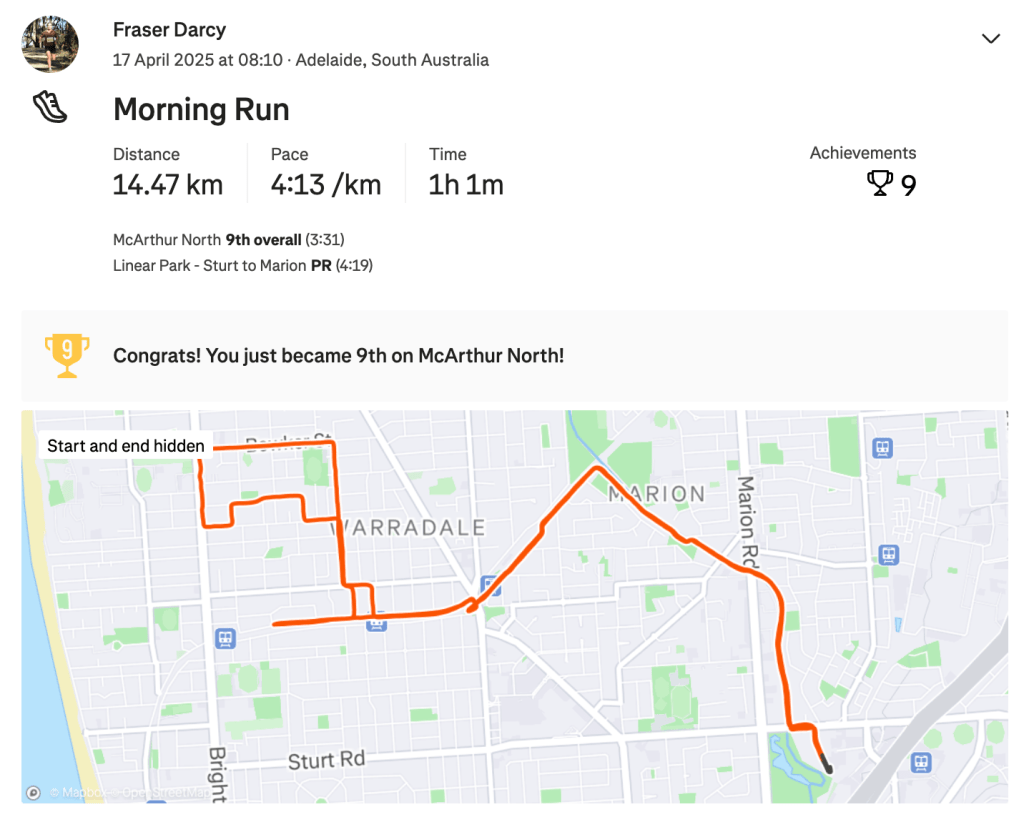
Task: Click the Warradale suburb label on map
Action: pyautogui.click(x=408, y=527)
